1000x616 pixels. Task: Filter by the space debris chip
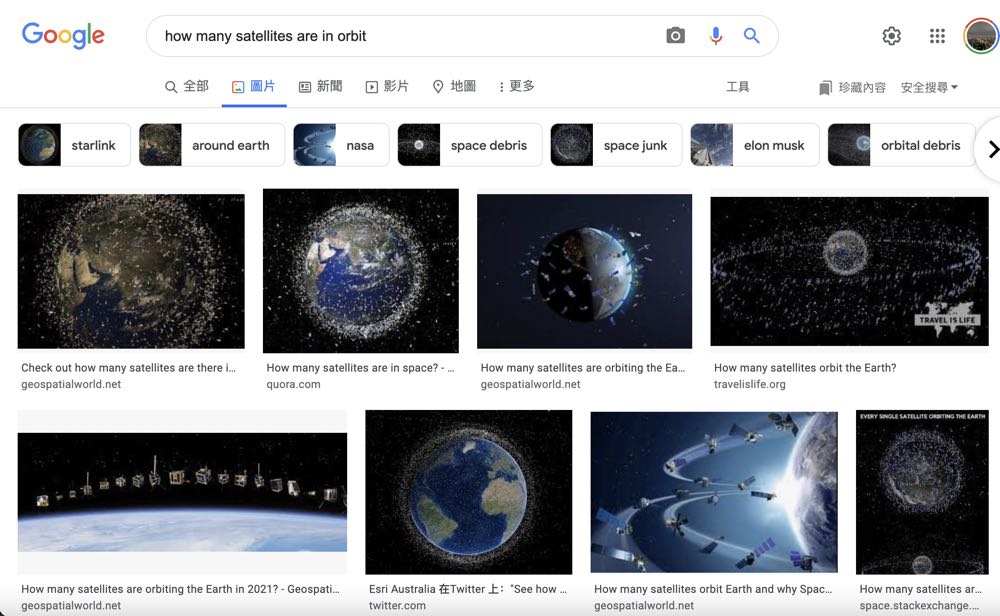[470, 145]
